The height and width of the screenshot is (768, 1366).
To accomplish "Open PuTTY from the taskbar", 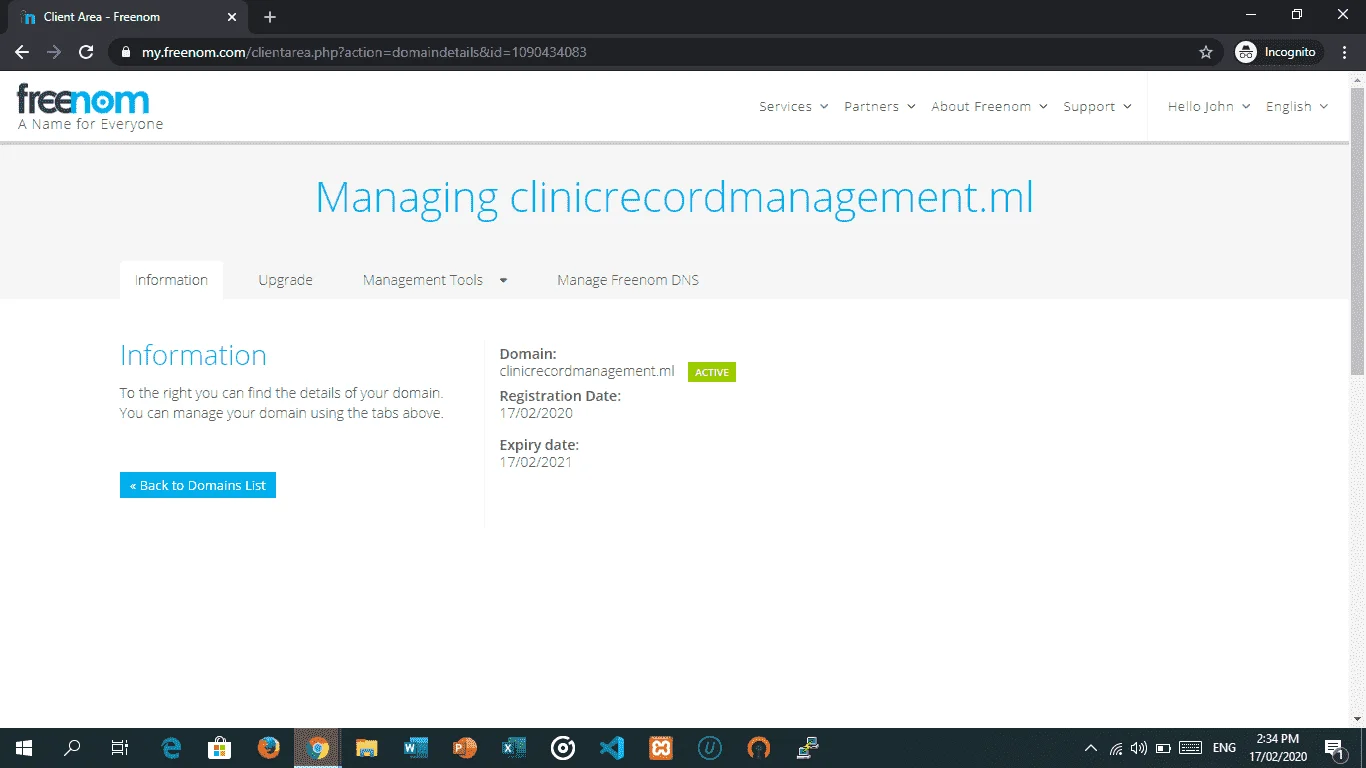I will 808,748.
